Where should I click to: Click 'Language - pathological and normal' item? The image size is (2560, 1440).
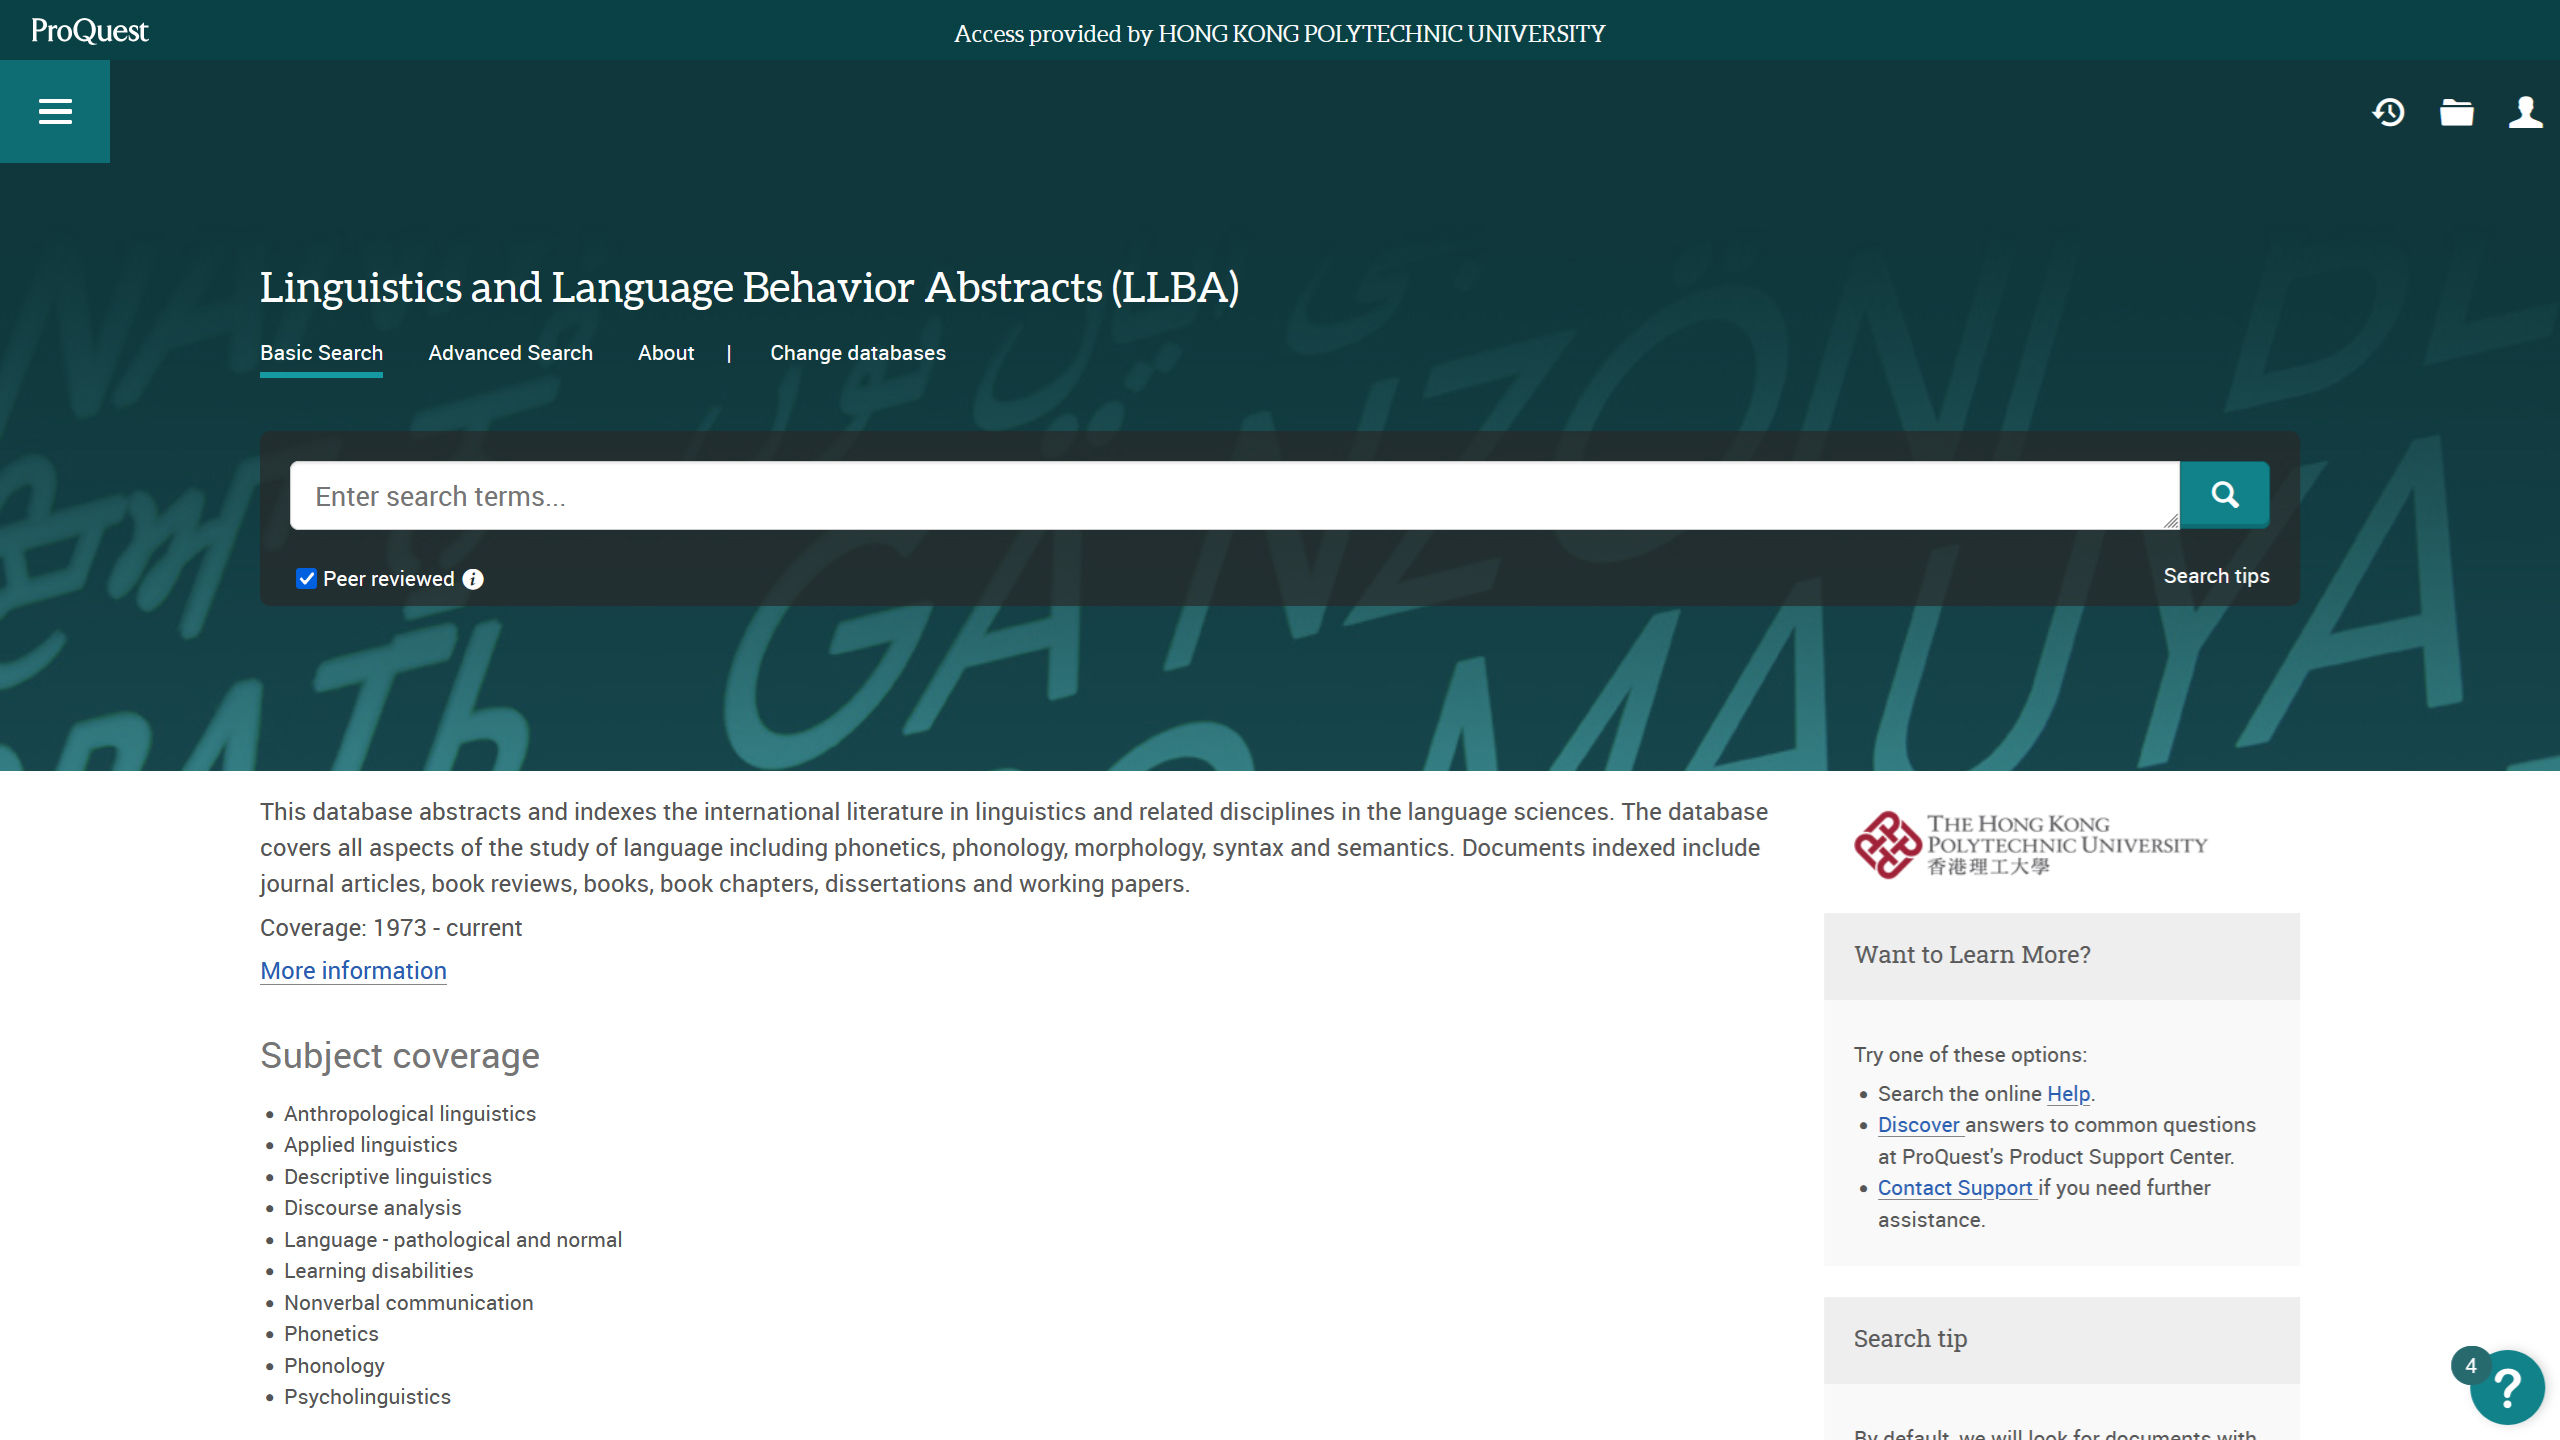453,1240
